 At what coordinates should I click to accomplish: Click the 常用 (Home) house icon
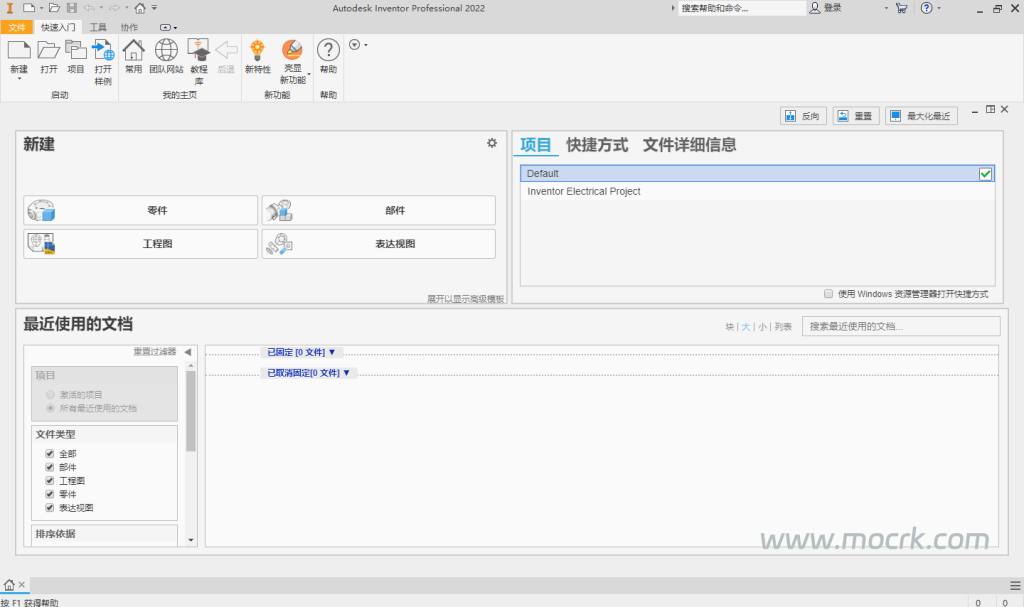tap(134, 50)
